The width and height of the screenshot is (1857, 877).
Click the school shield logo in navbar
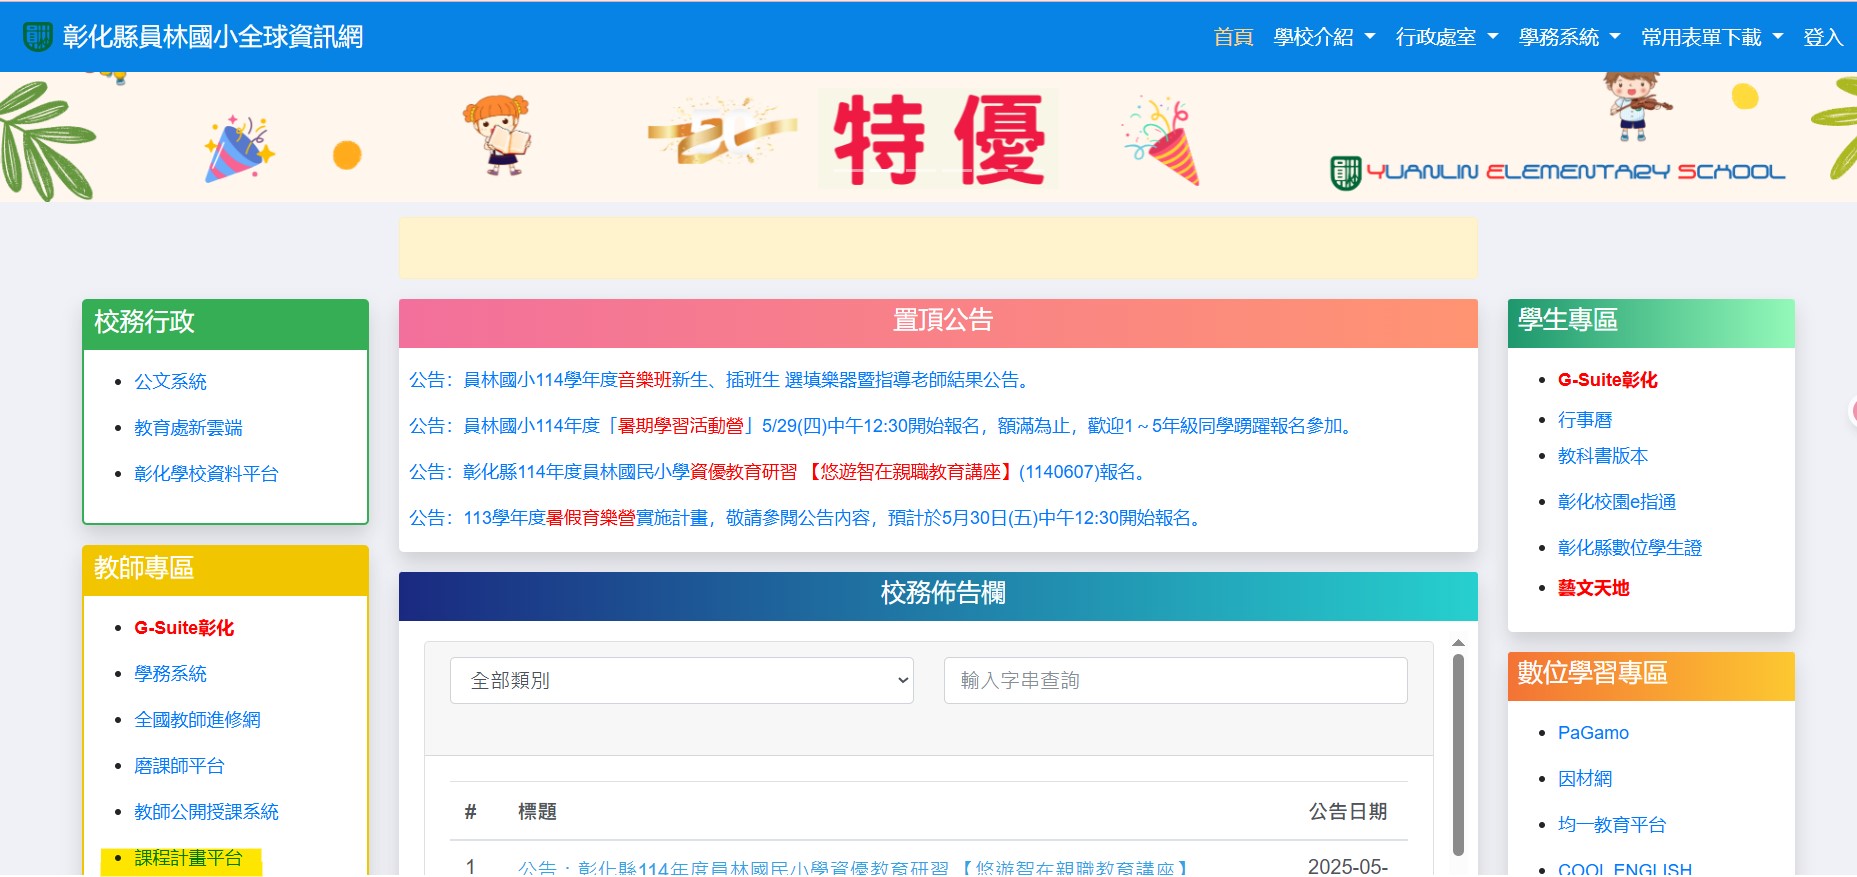point(37,37)
